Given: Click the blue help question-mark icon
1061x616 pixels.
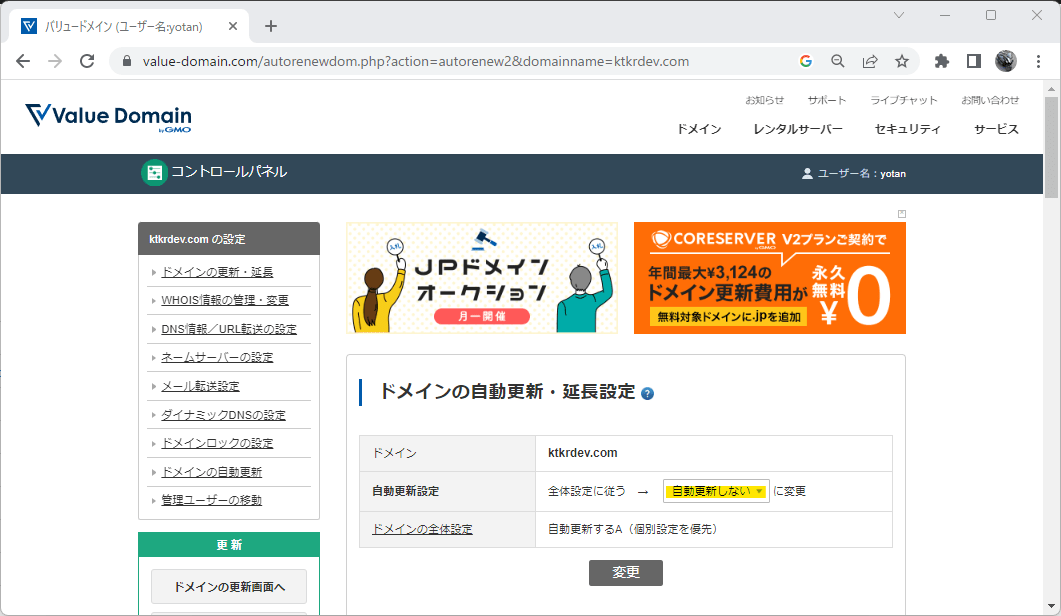Looking at the screenshot, I should (648, 394).
